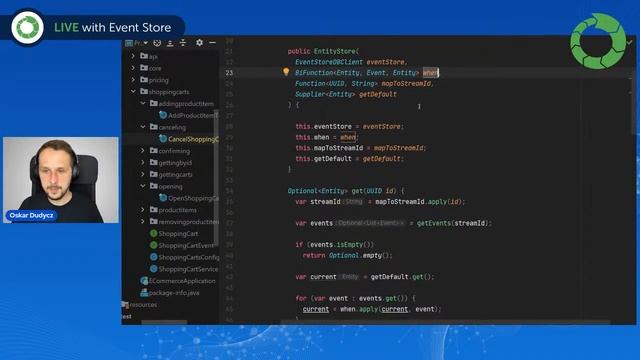
Task: Click the ShoppingCart interface icon
Action: click(x=153, y=233)
